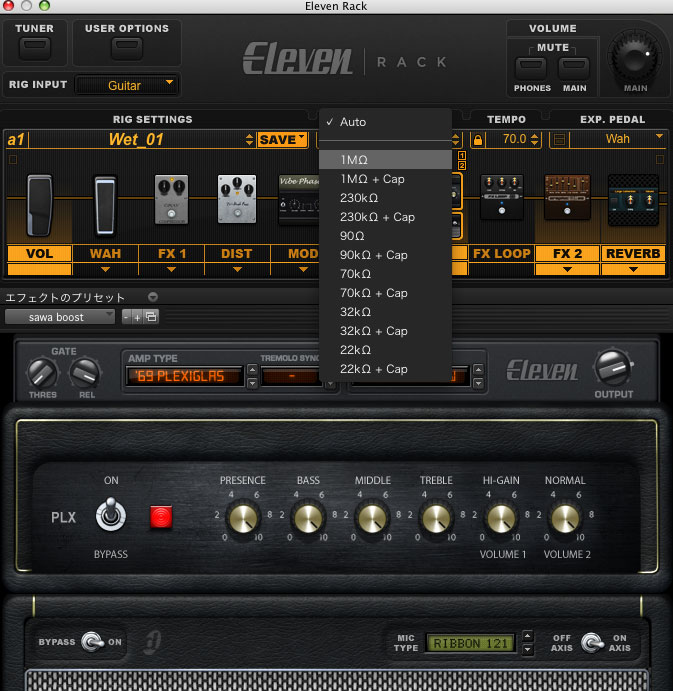Step mic type up arrow

tap(528, 636)
